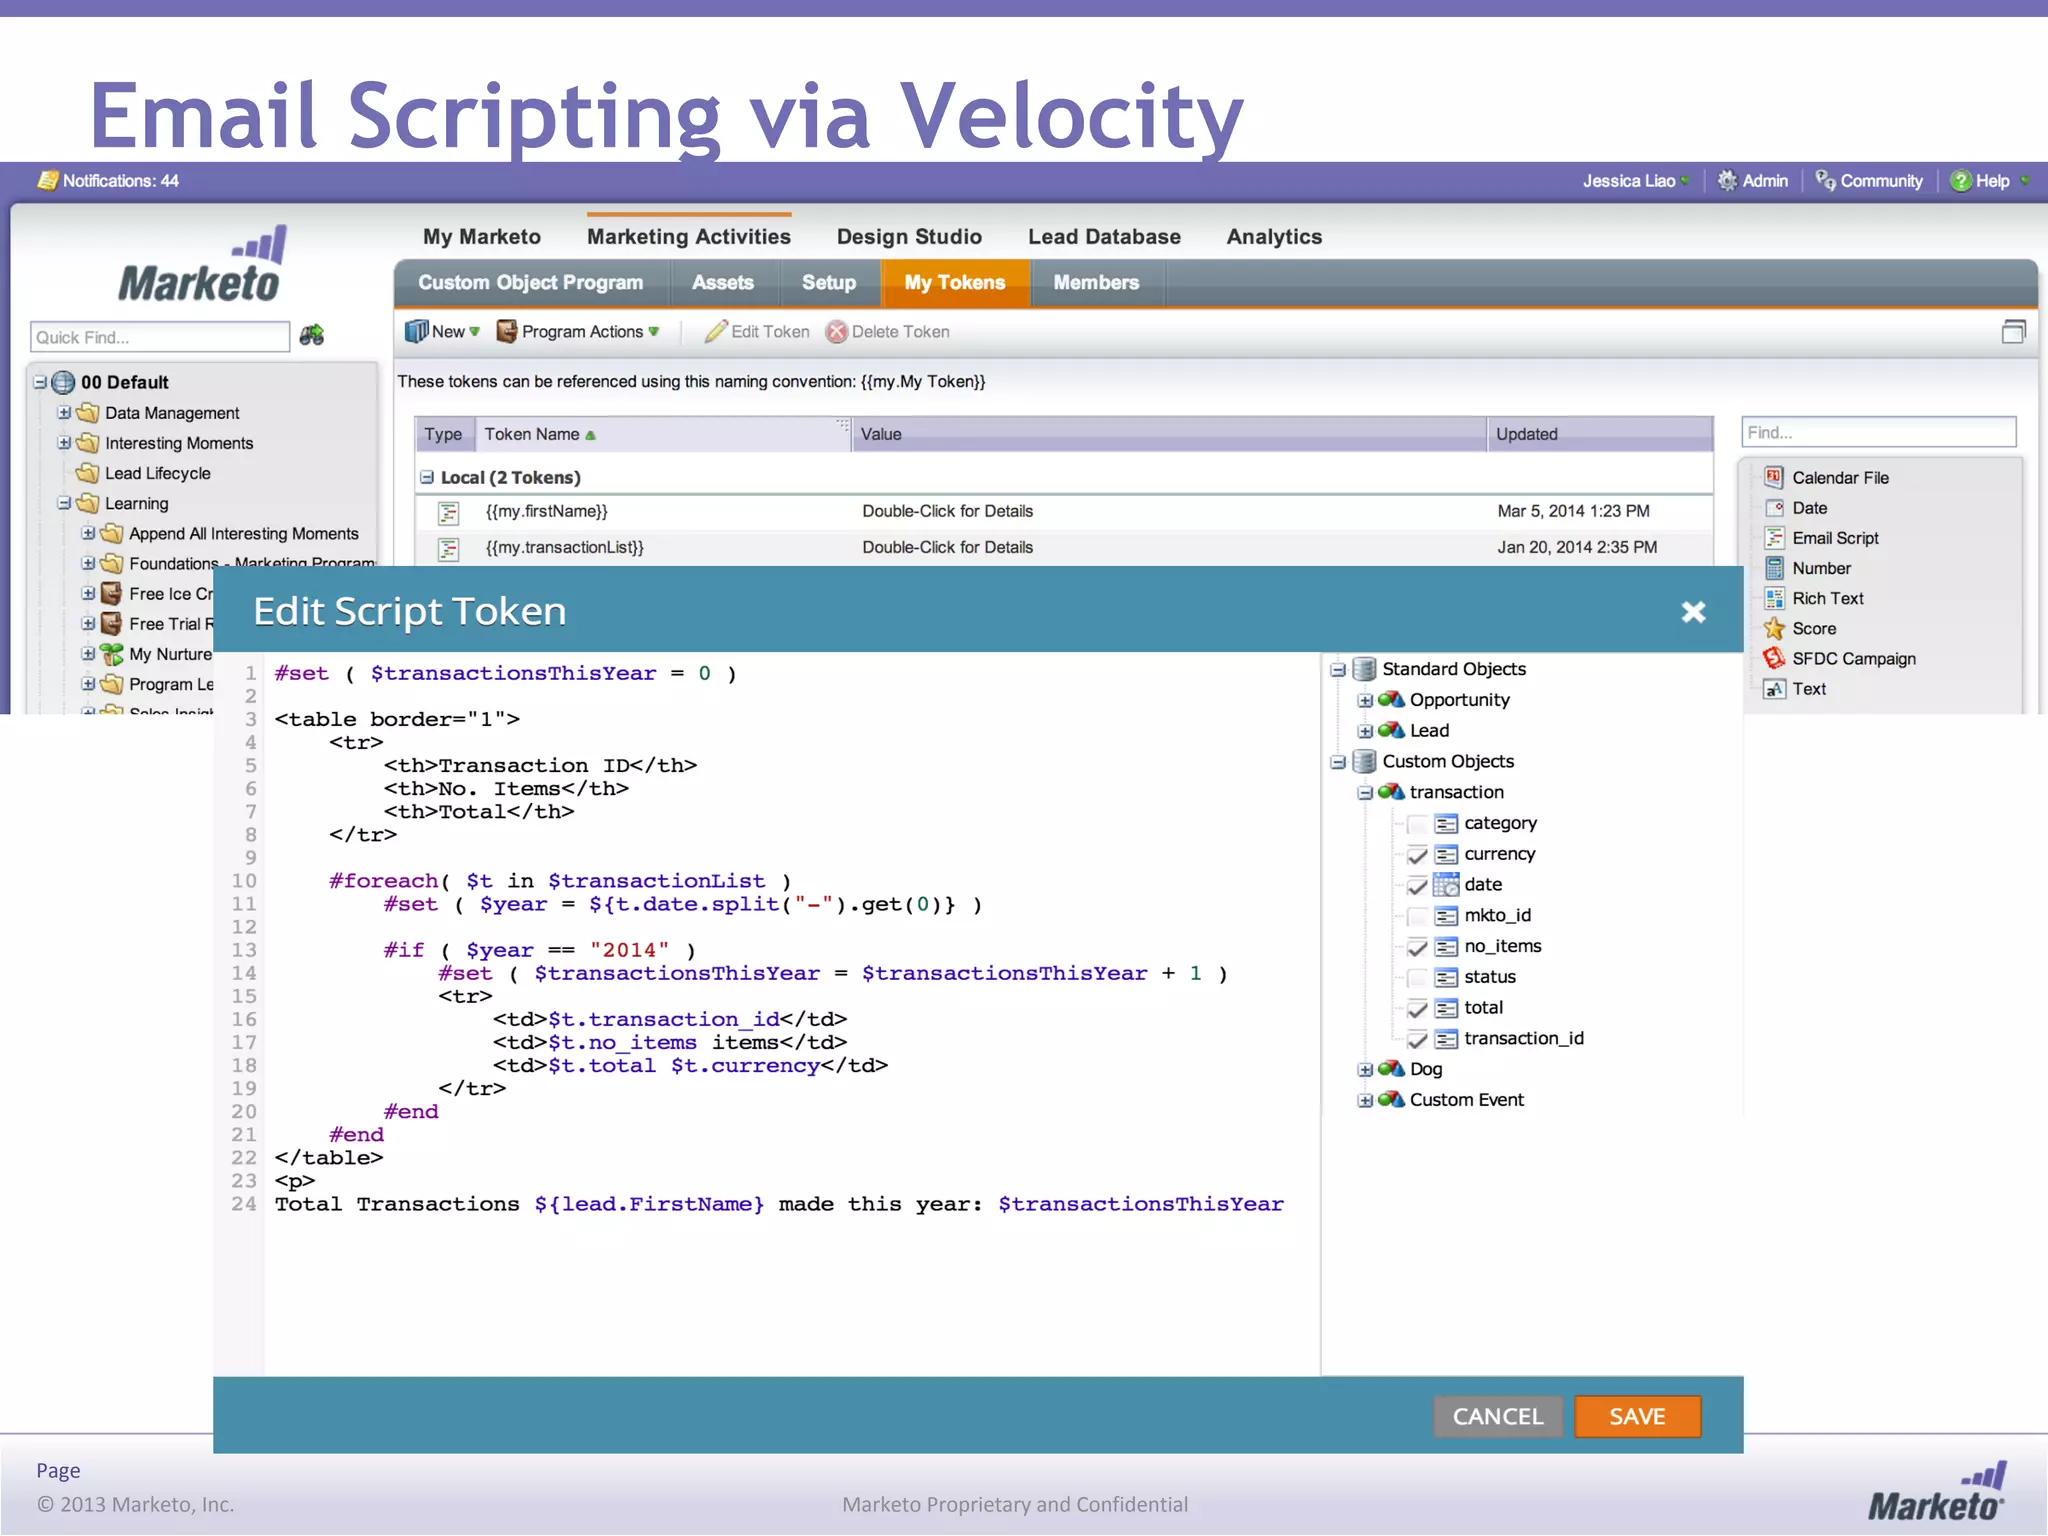Open the Admin gear icon
2048x1536 pixels.
coord(1727,181)
